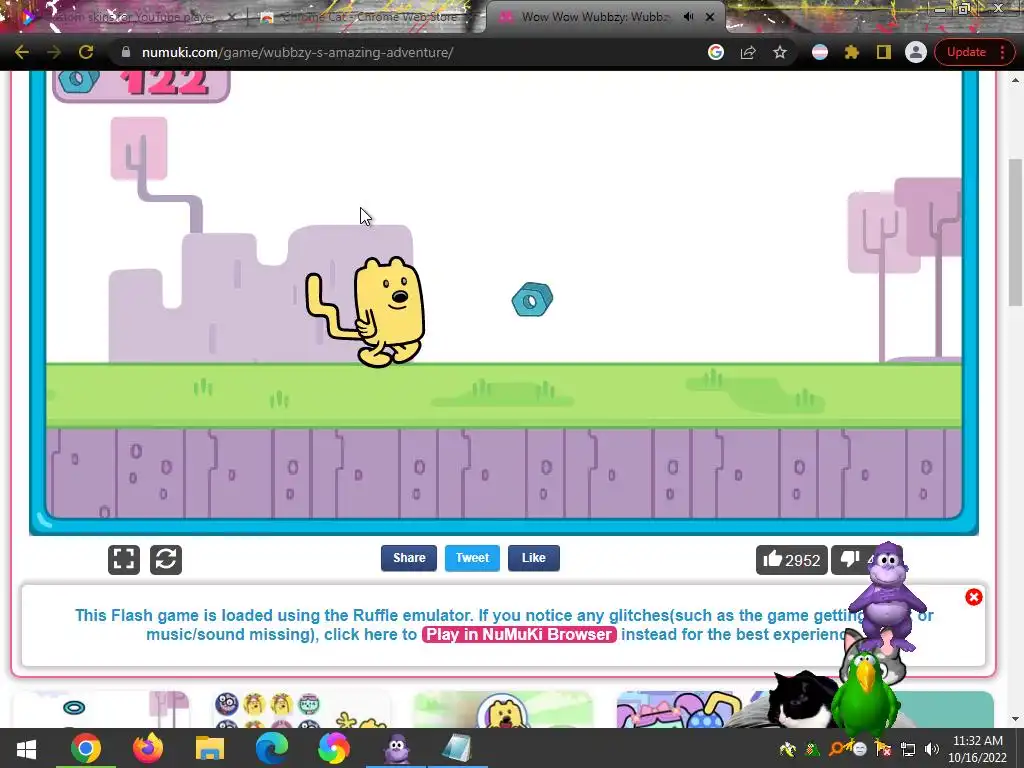Mute the Wow Wow Wubbzy tab audio
1024x768 pixels.
tap(688, 17)
